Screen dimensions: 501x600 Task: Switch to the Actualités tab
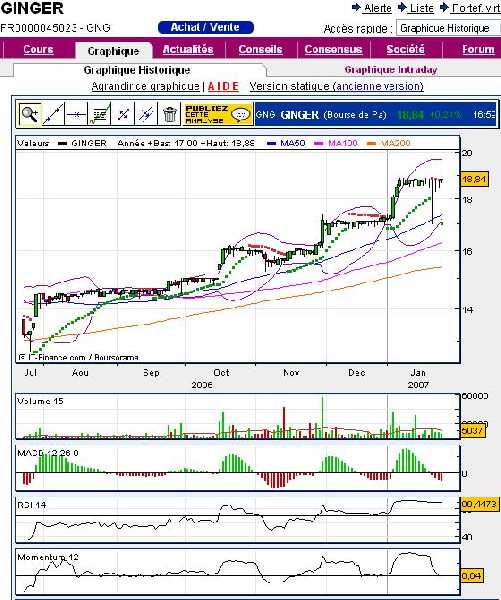[188, 49]
